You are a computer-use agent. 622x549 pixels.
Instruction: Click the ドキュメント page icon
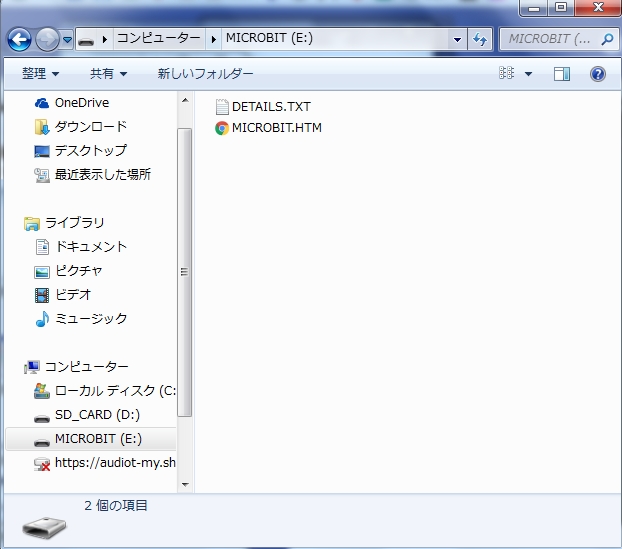pyautogui.click(x=42, y=247)
